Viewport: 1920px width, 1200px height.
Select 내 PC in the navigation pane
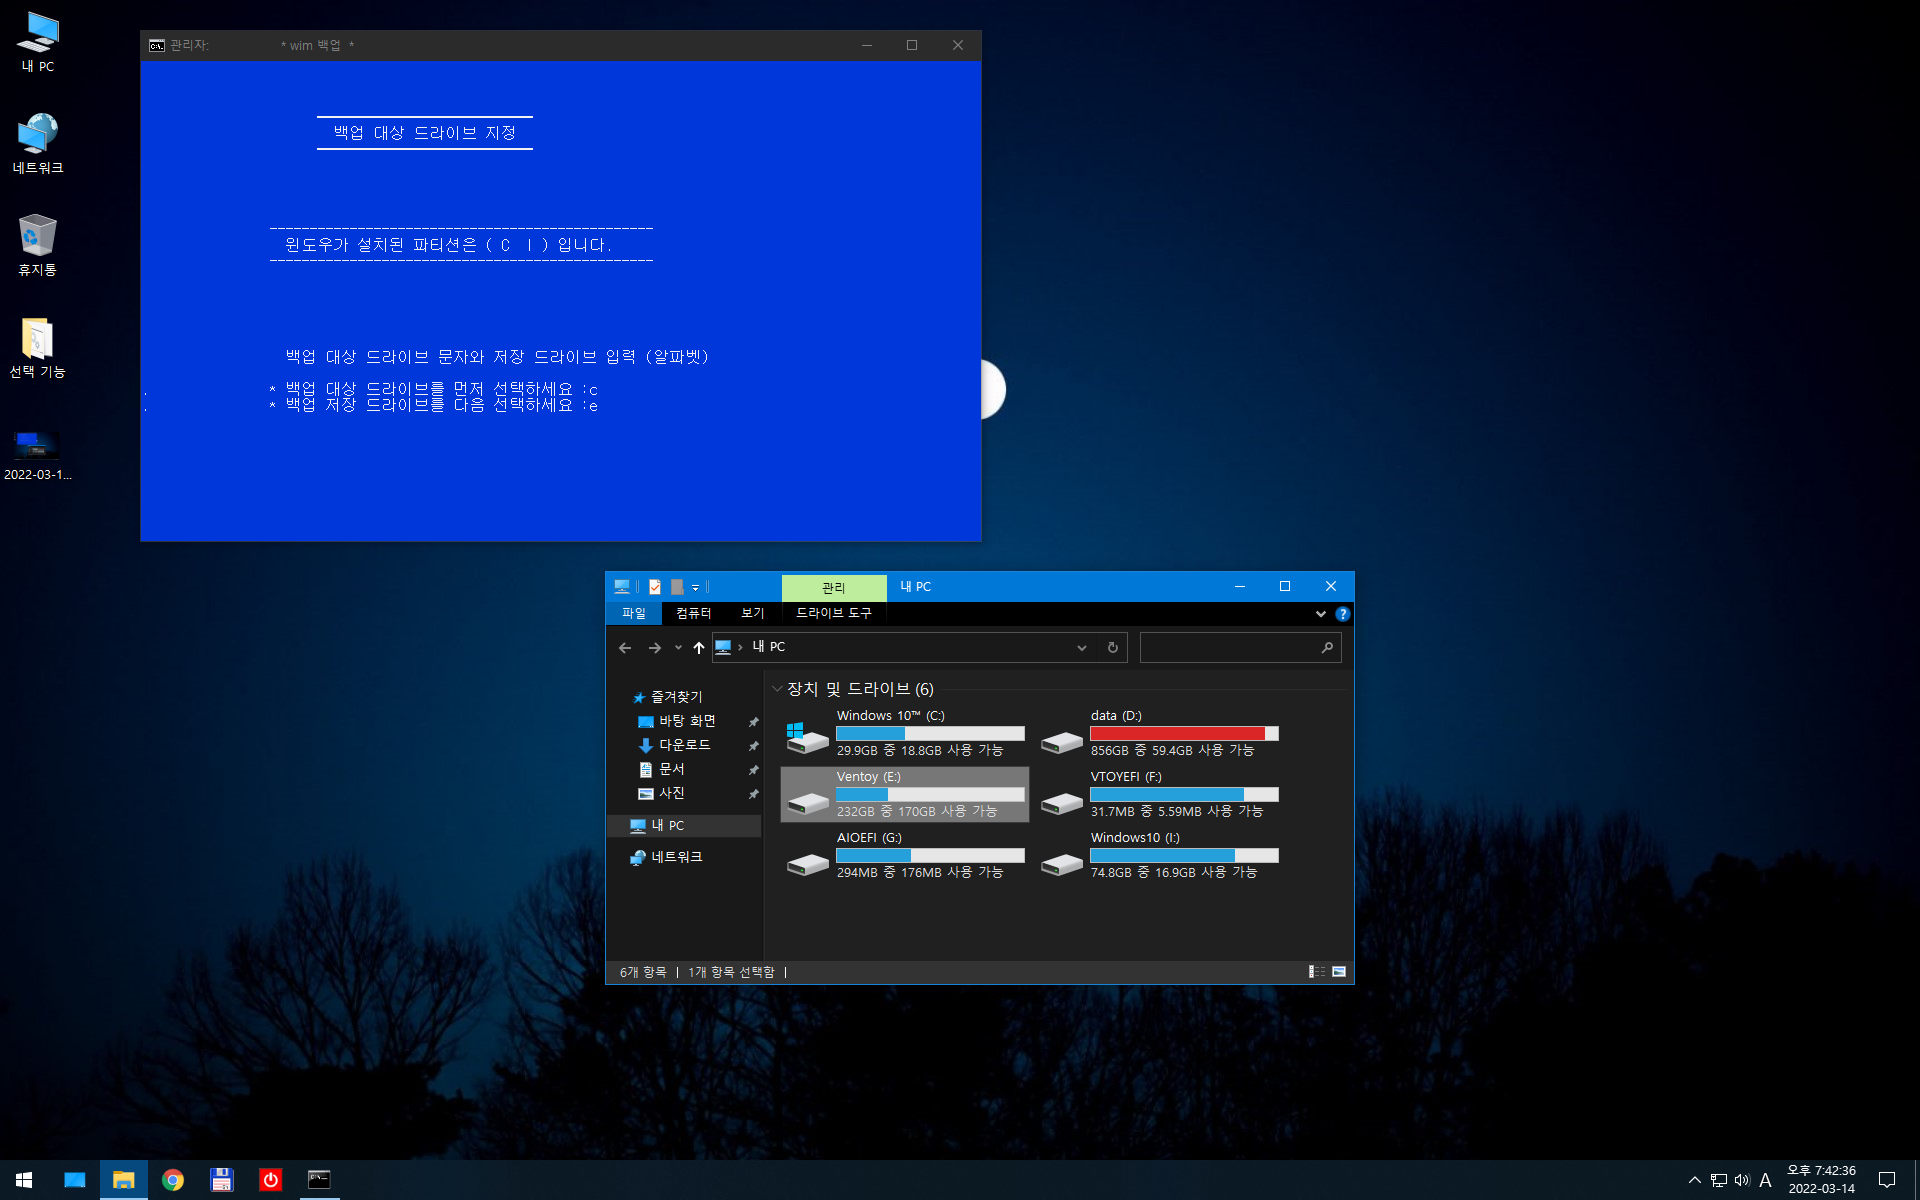(x=684, y=825)
